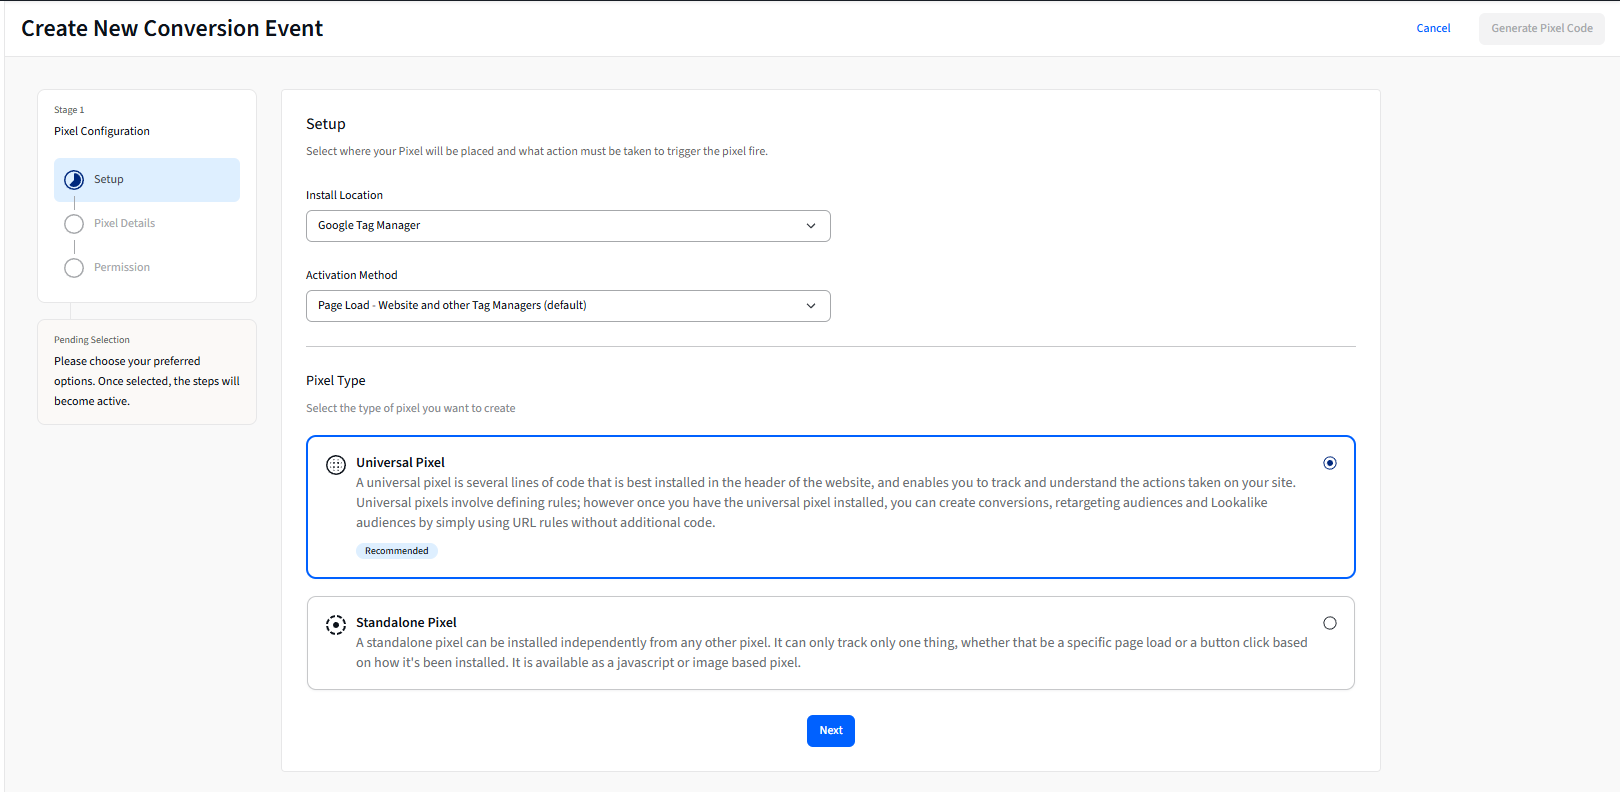Click the Pixel Details step circle icon
Screen dimensions: 1620x792
(x=74, y=224)
